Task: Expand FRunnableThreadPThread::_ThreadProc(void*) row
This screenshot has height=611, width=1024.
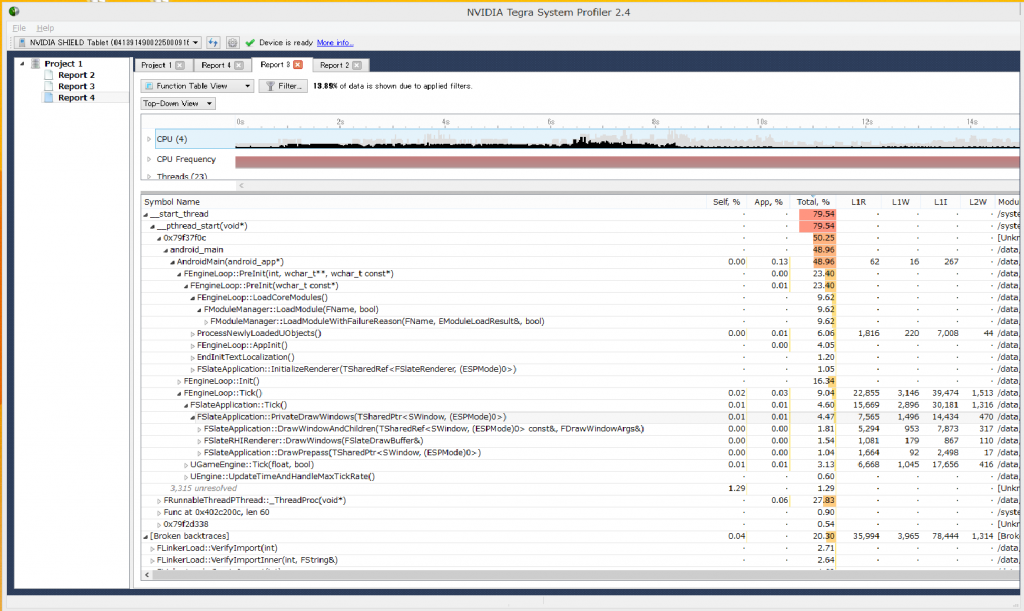Action: coord(159,501)
